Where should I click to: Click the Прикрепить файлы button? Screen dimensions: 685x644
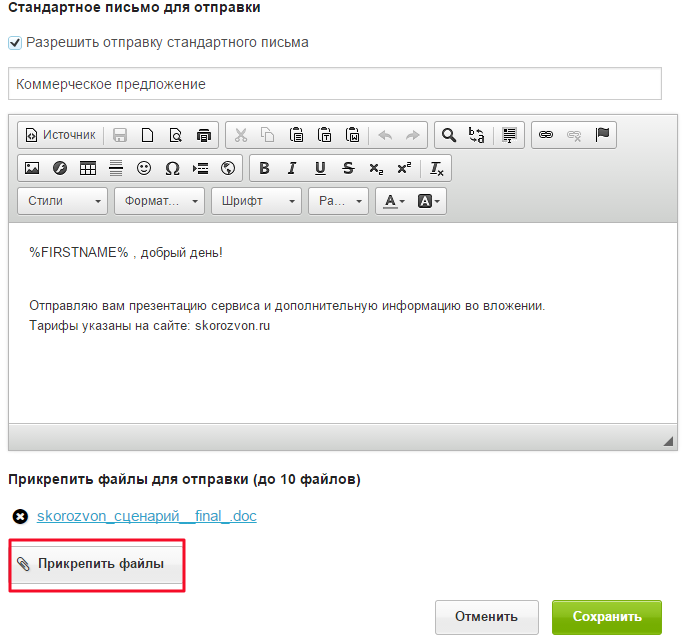pyautogui.click(x=97, y=564)
